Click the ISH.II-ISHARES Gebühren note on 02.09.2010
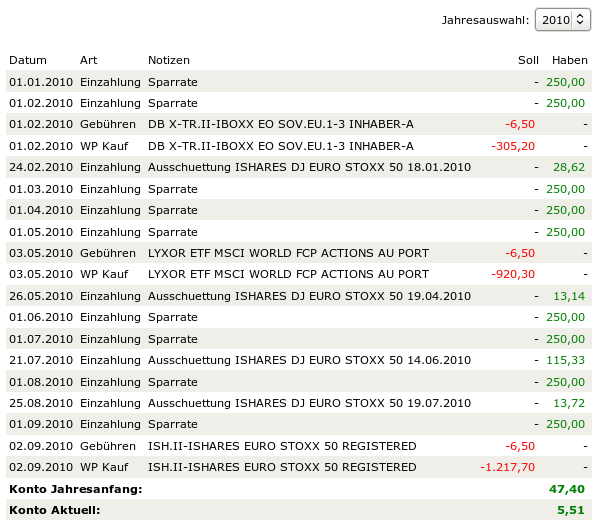Screen dimensions: 602x528 pos(282,446)
